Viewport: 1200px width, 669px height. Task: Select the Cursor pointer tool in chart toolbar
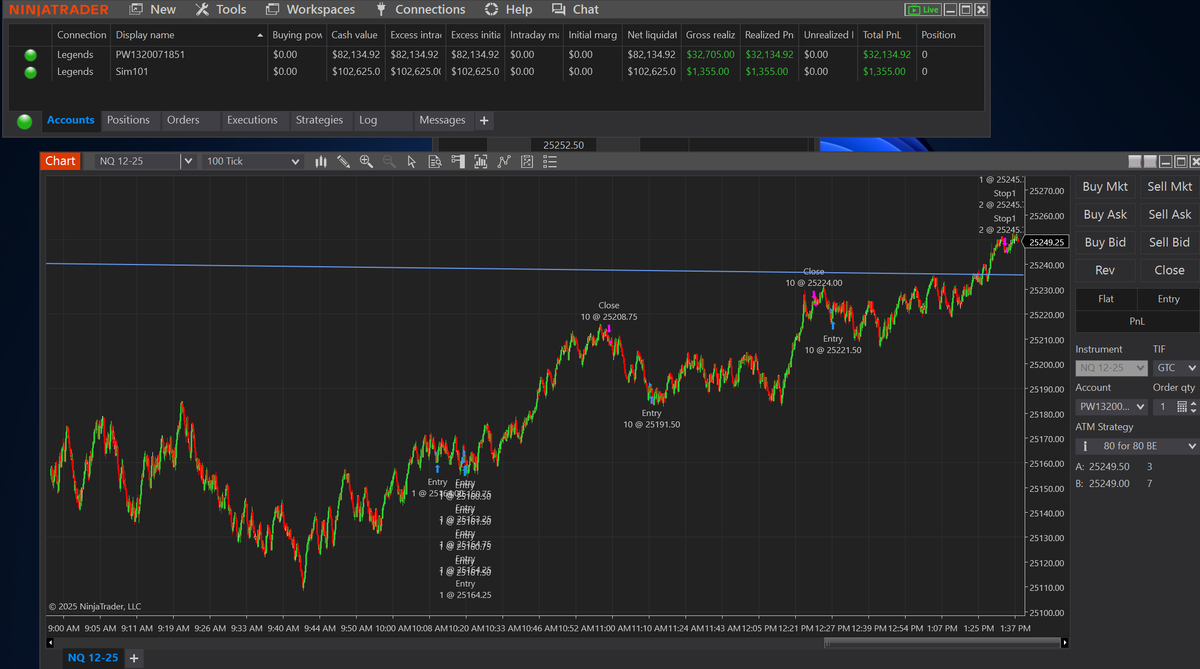click(411, 161)
